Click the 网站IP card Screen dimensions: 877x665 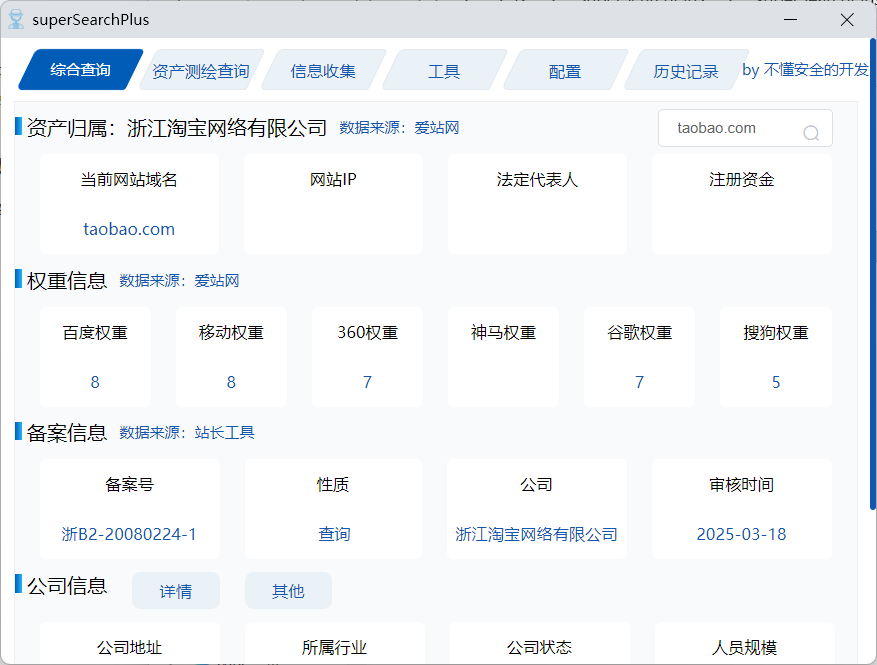[333, 204]
